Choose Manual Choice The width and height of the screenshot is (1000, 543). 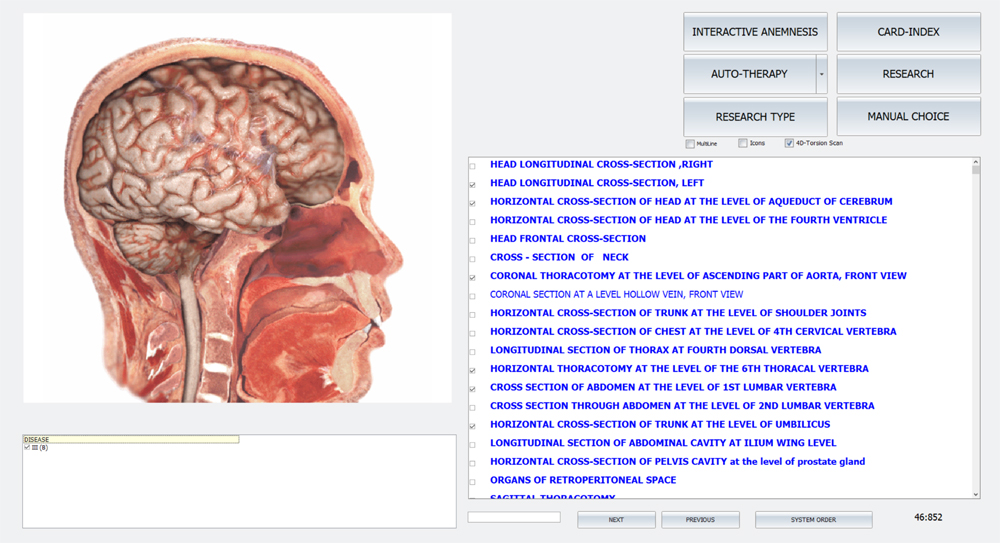908,117
